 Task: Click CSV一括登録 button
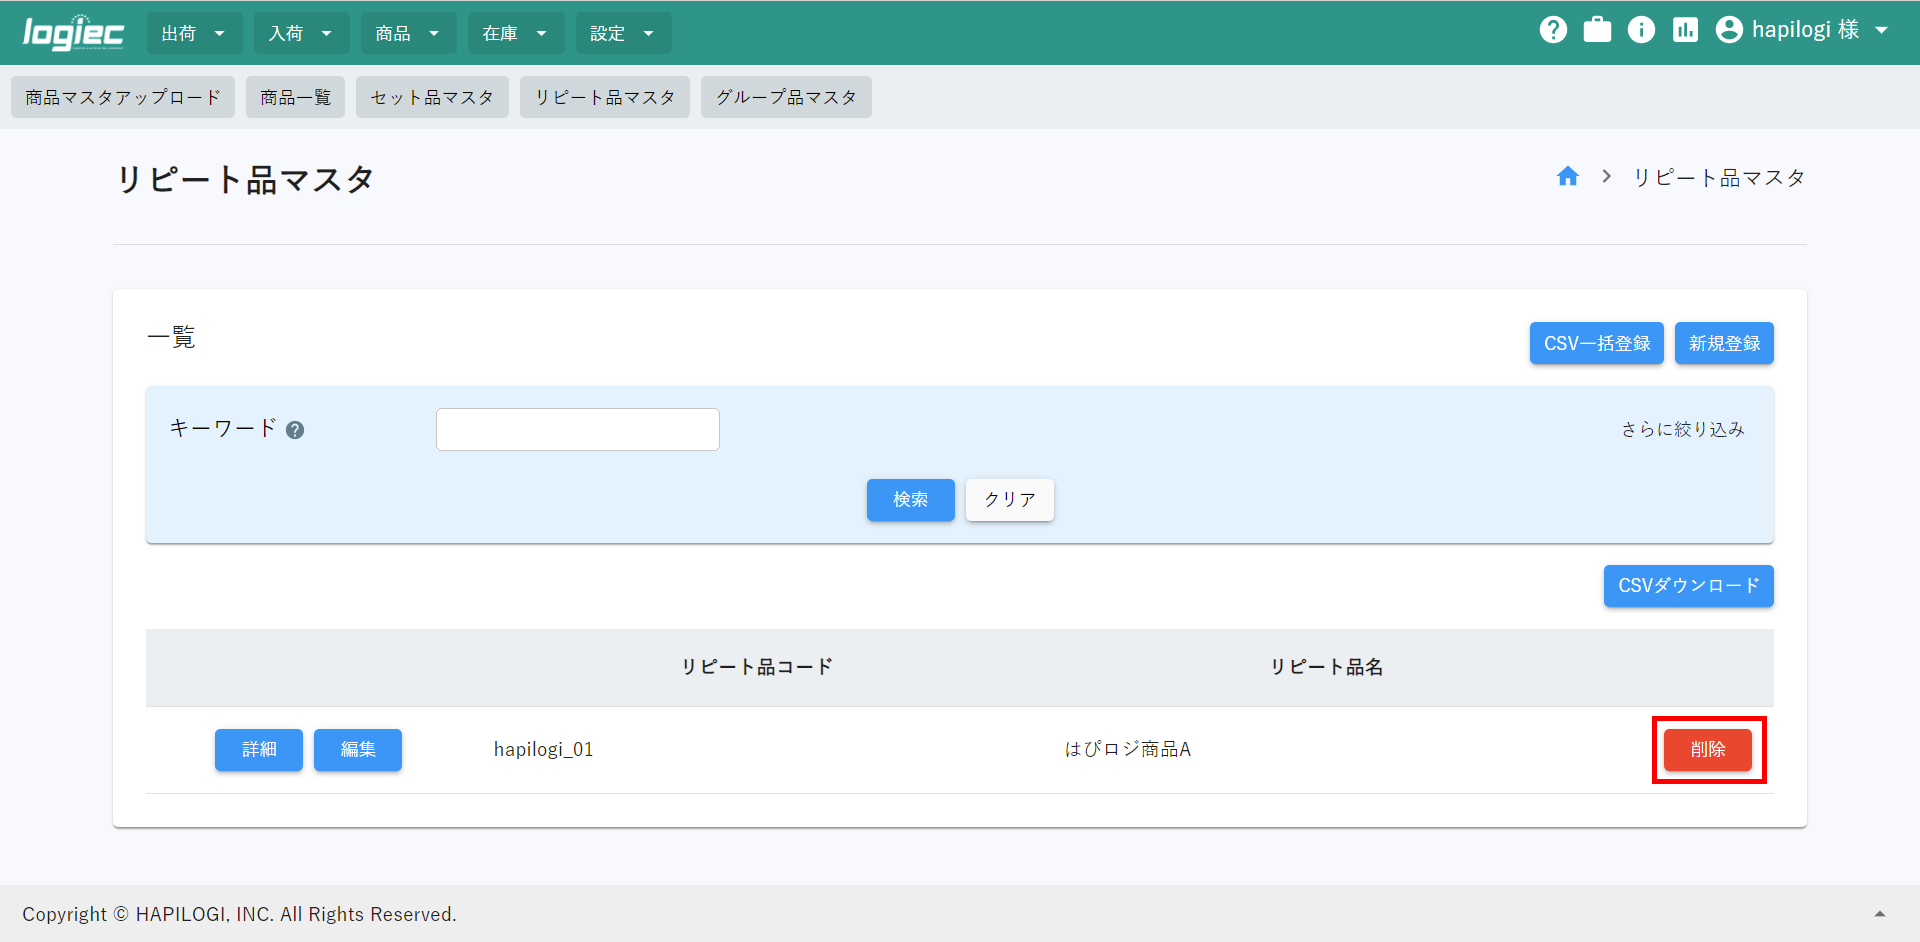[1596, 343]
